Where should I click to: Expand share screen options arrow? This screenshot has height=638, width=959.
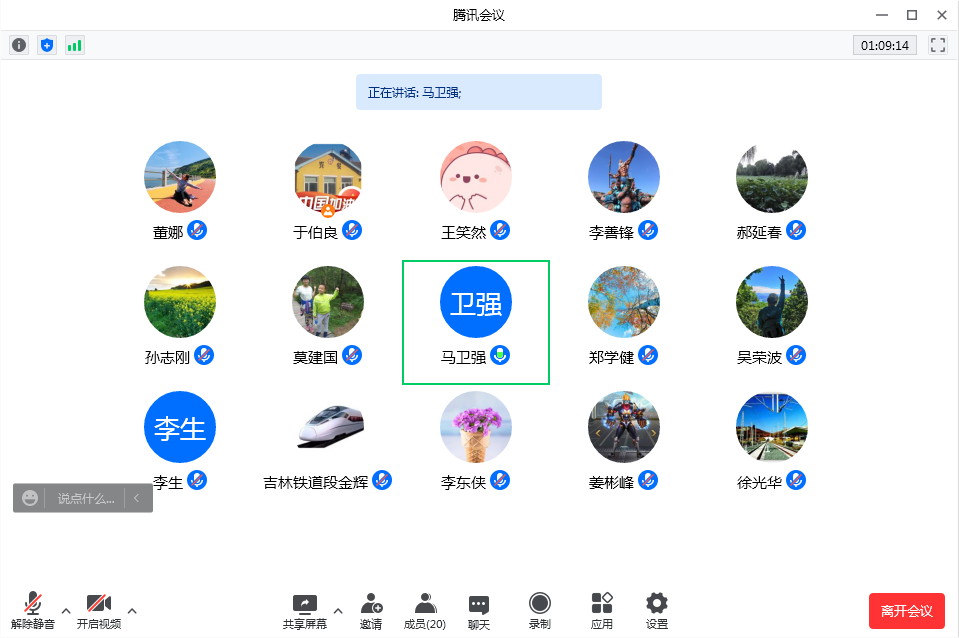(337, 610)
